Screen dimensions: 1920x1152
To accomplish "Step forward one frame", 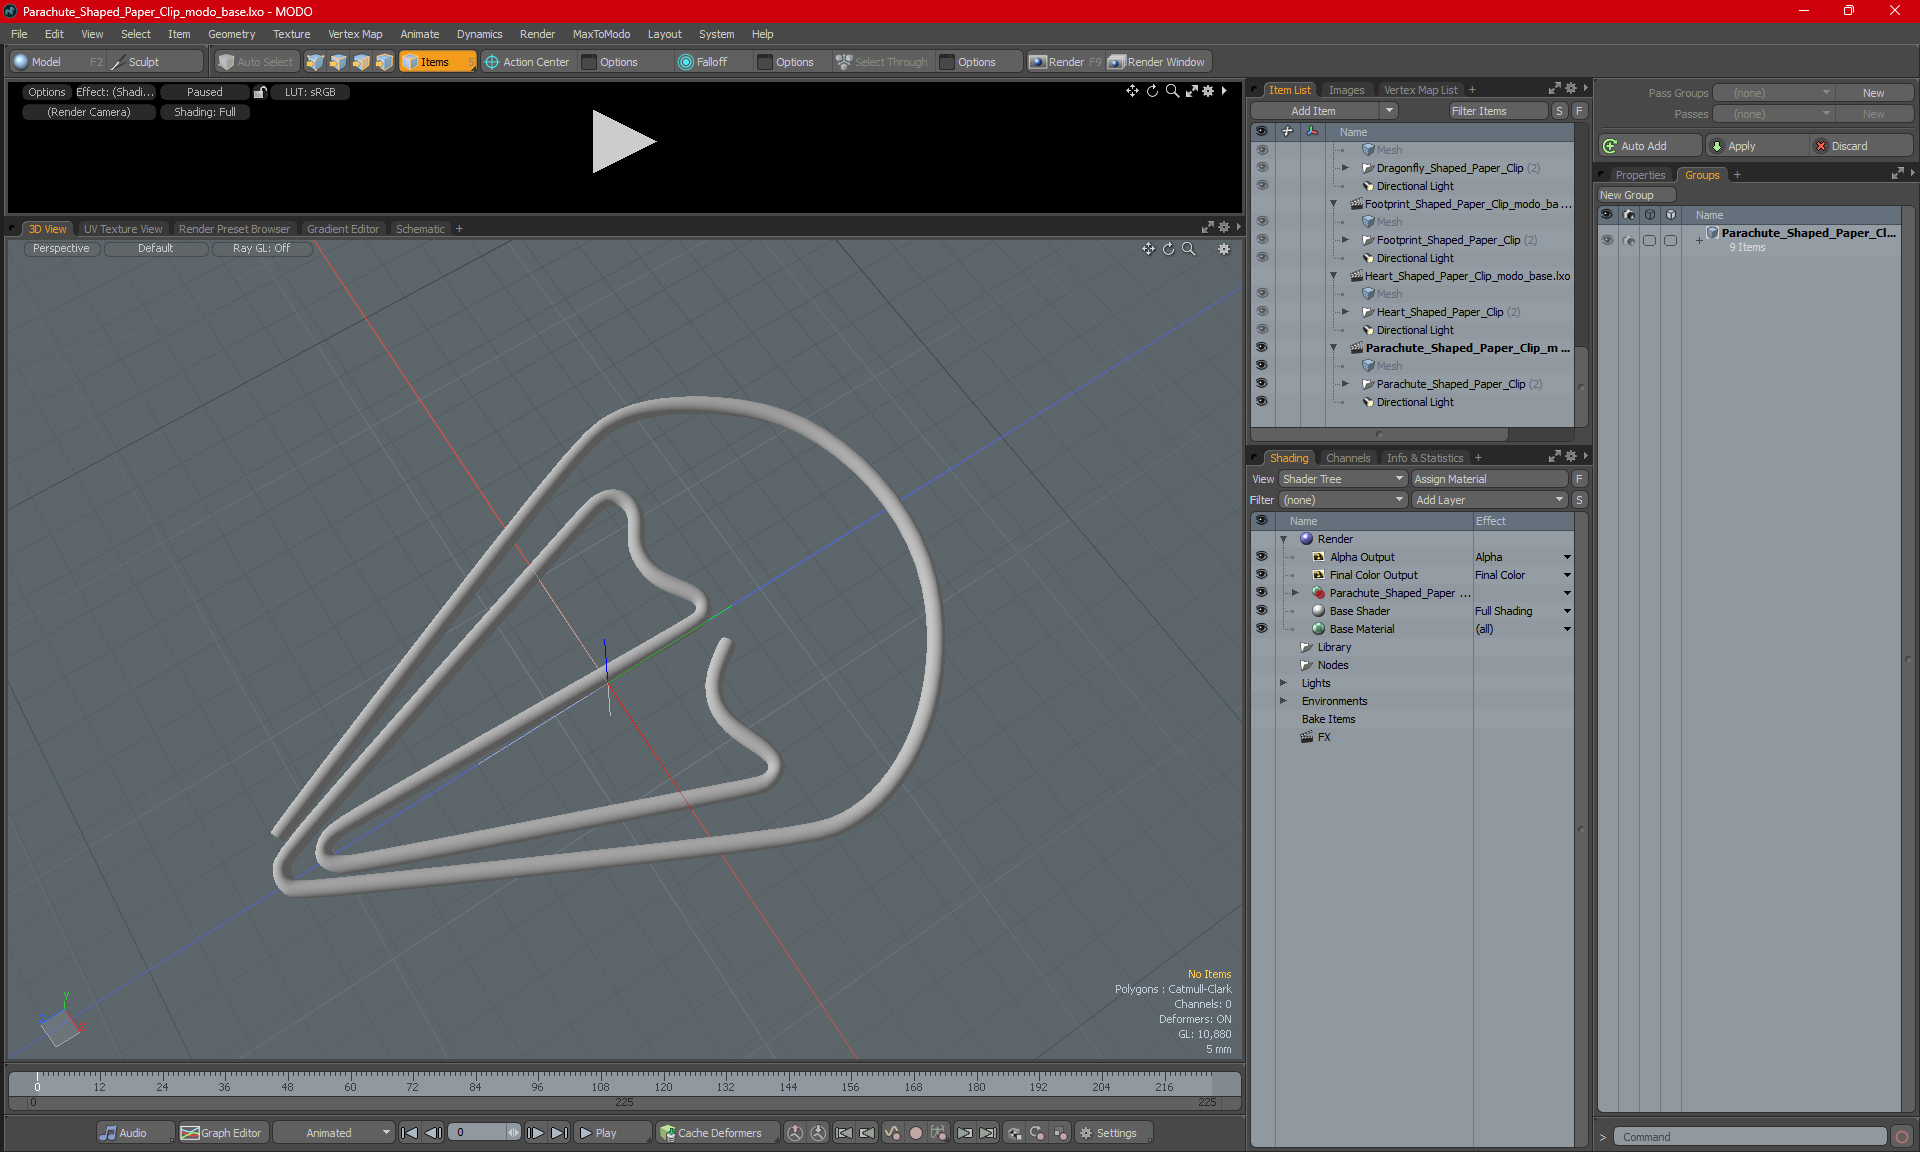I will coord(535,1133).
